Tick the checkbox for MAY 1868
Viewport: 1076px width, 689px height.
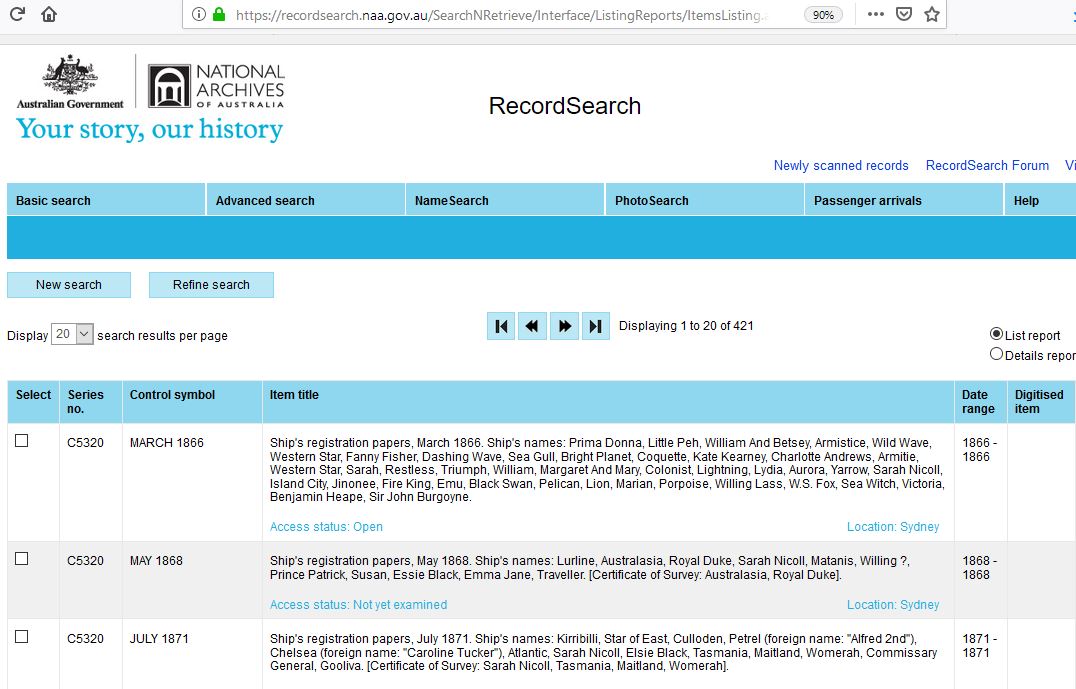coord(22,559)
